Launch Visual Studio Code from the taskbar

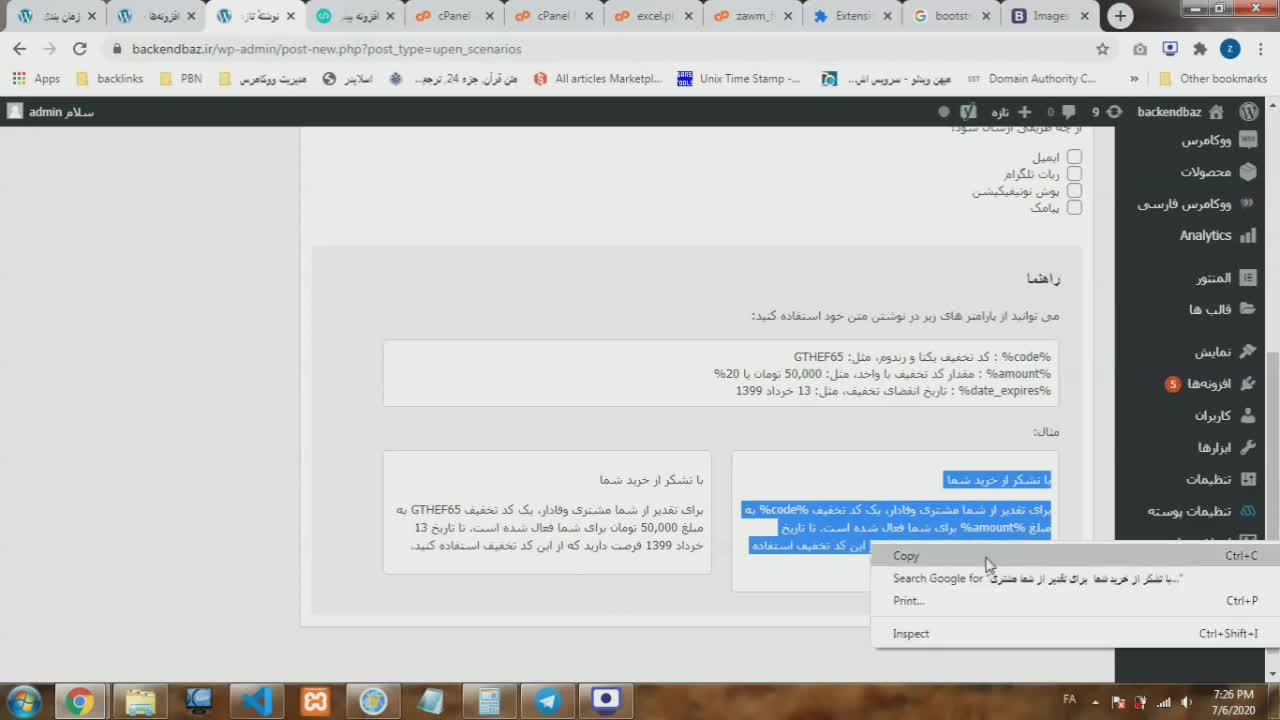[x=257, y=701]
